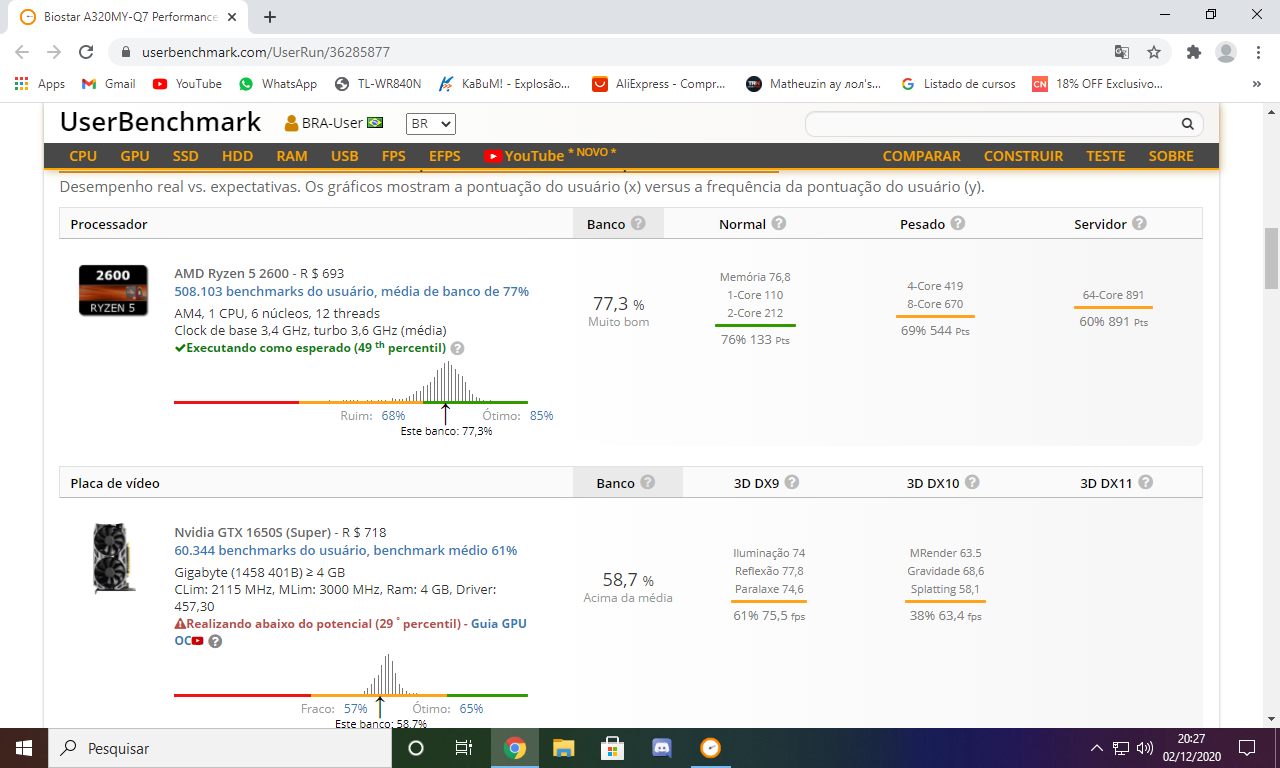Click COMPARAR in the navigation bar
The height and width of the screenshot is (768, 1280).
pos(922,156)
